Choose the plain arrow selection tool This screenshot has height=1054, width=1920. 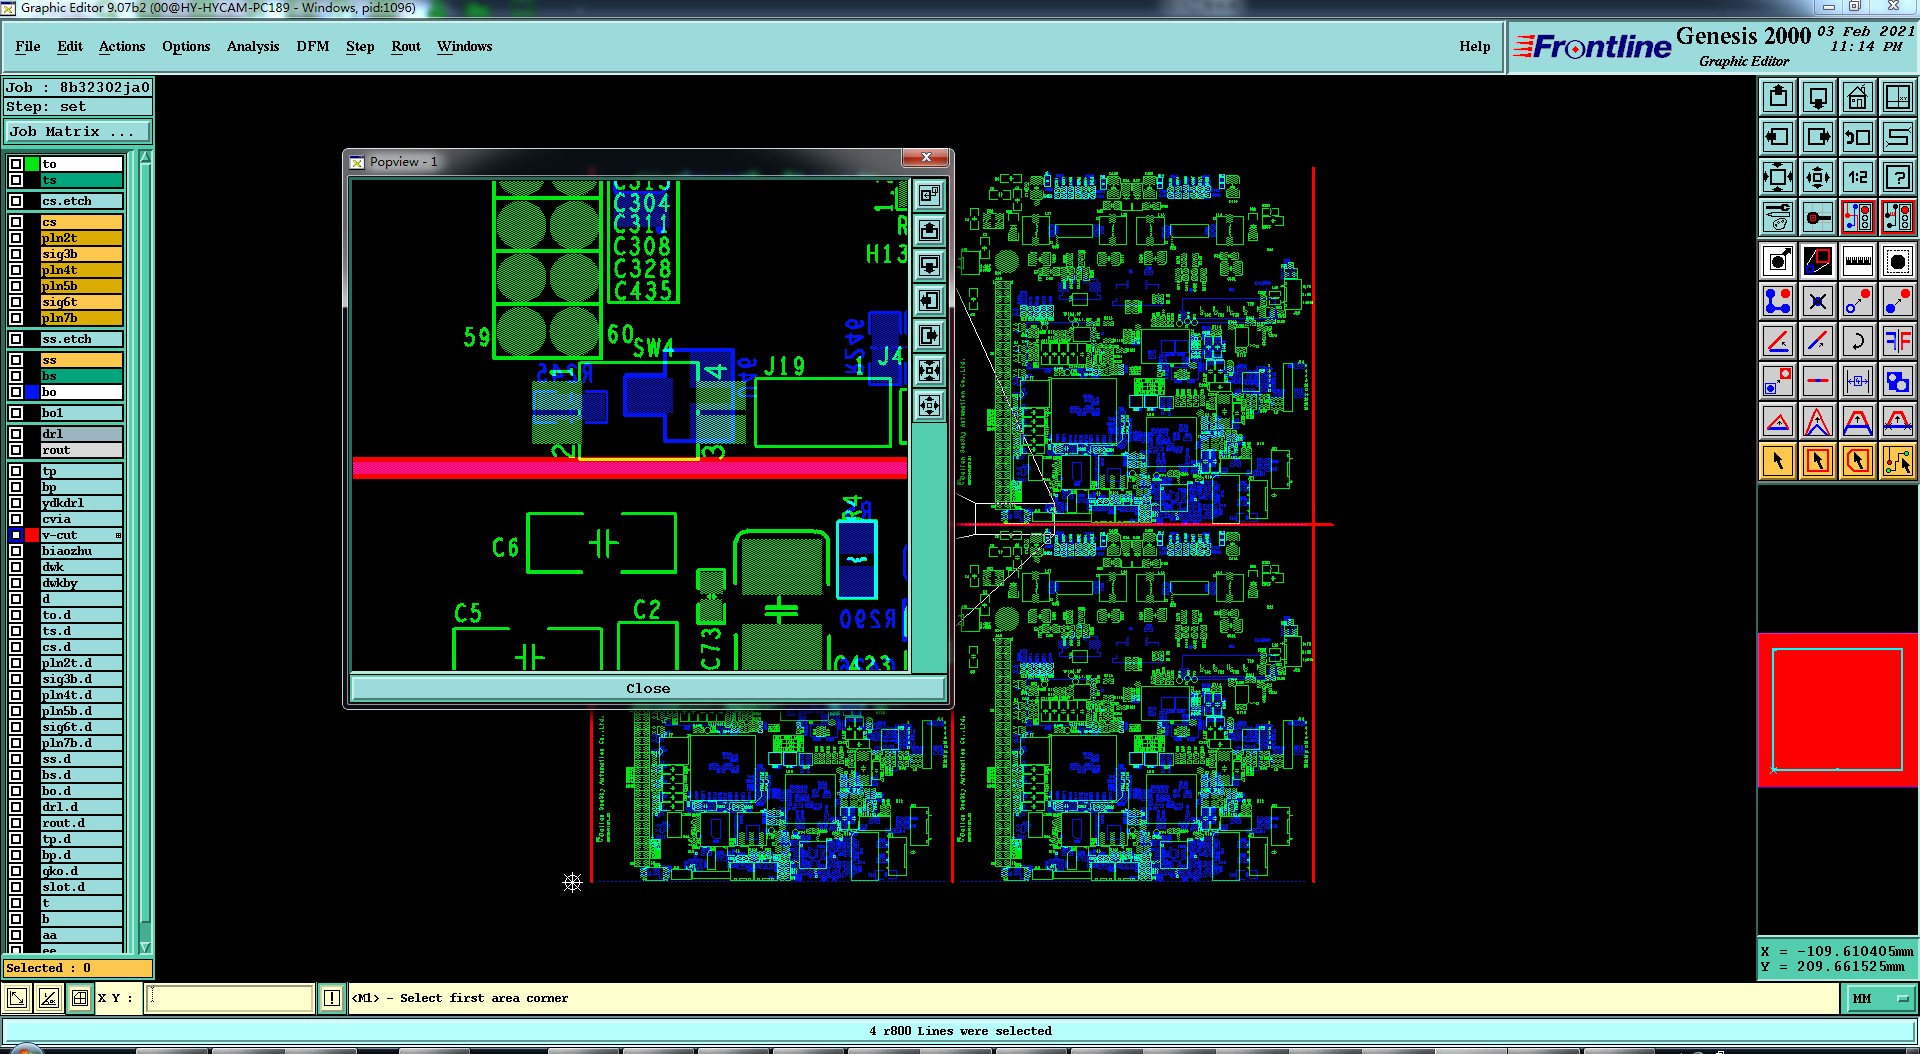point(1778,461)
